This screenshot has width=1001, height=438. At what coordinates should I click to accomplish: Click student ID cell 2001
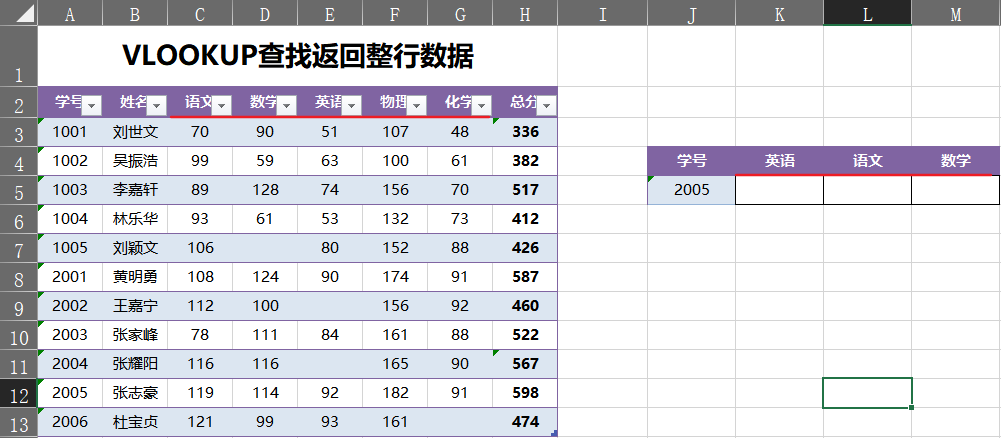(70, 276)
